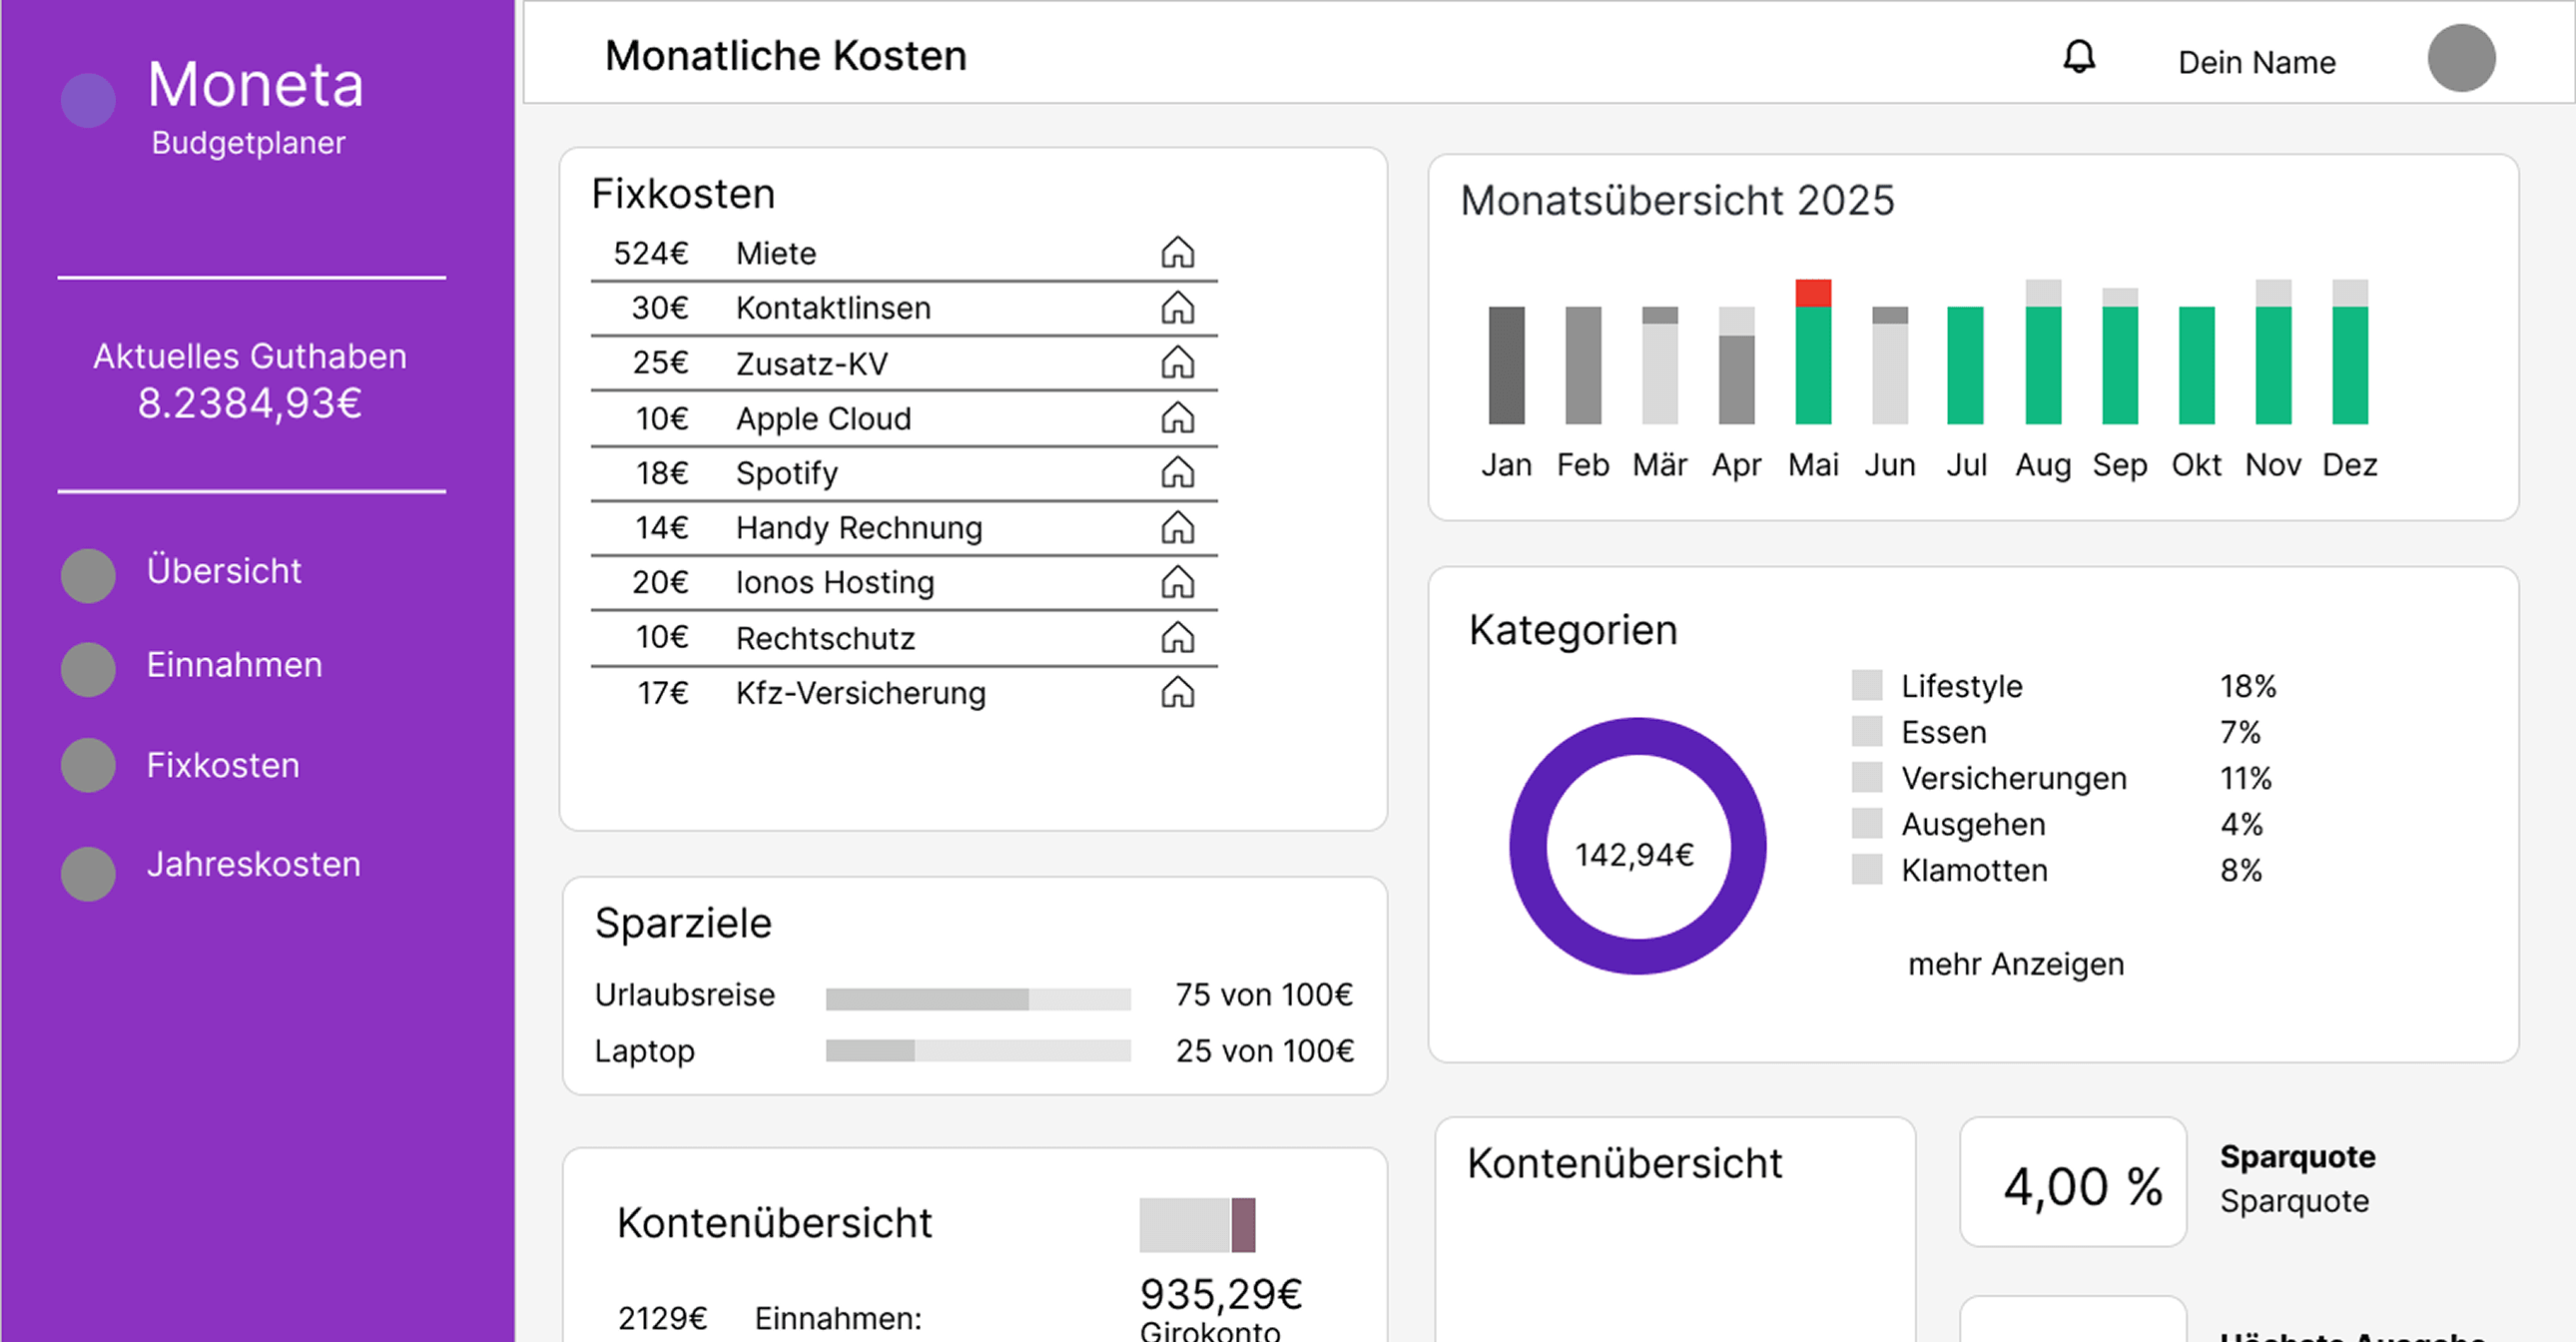The height and width of the screenshot is (1342, 2576).
Task: Click the Einnahmen sidebar icon
Action: 88,669
